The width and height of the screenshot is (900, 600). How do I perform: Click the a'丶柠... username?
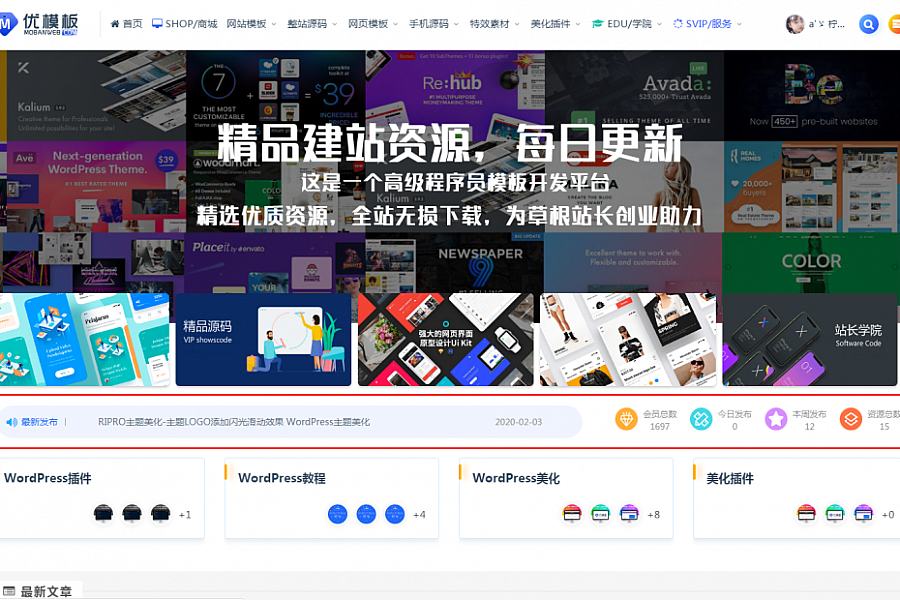click(827, 24)
